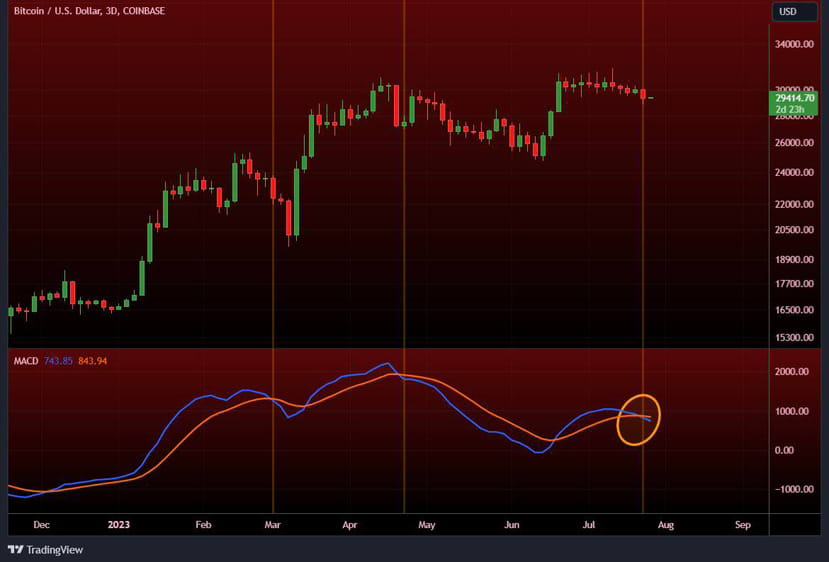
Task: Click the Mar label on time axis
Action: pos(272,525)
